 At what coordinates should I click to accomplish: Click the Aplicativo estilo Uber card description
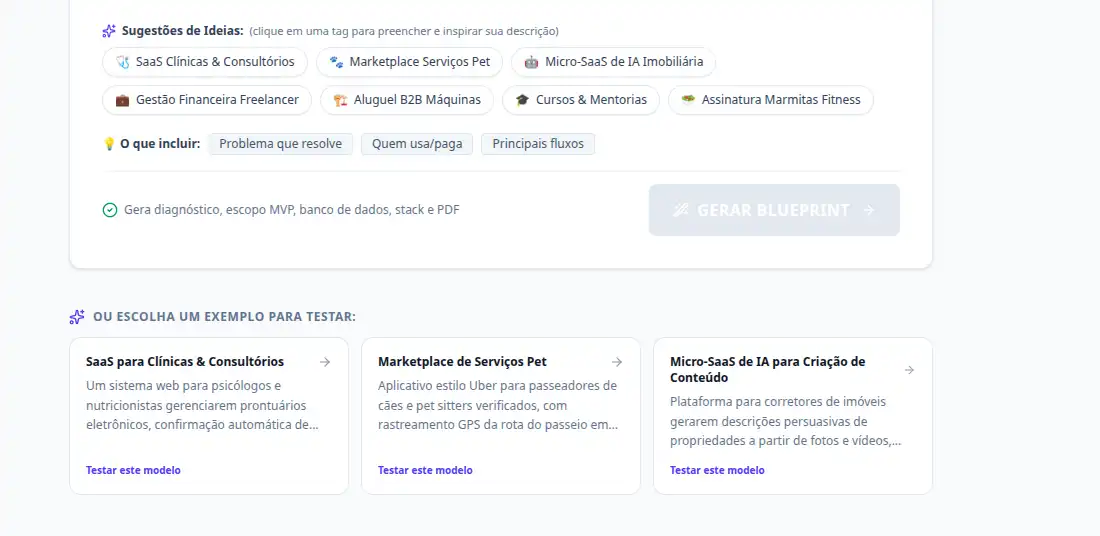pos(498,406)
